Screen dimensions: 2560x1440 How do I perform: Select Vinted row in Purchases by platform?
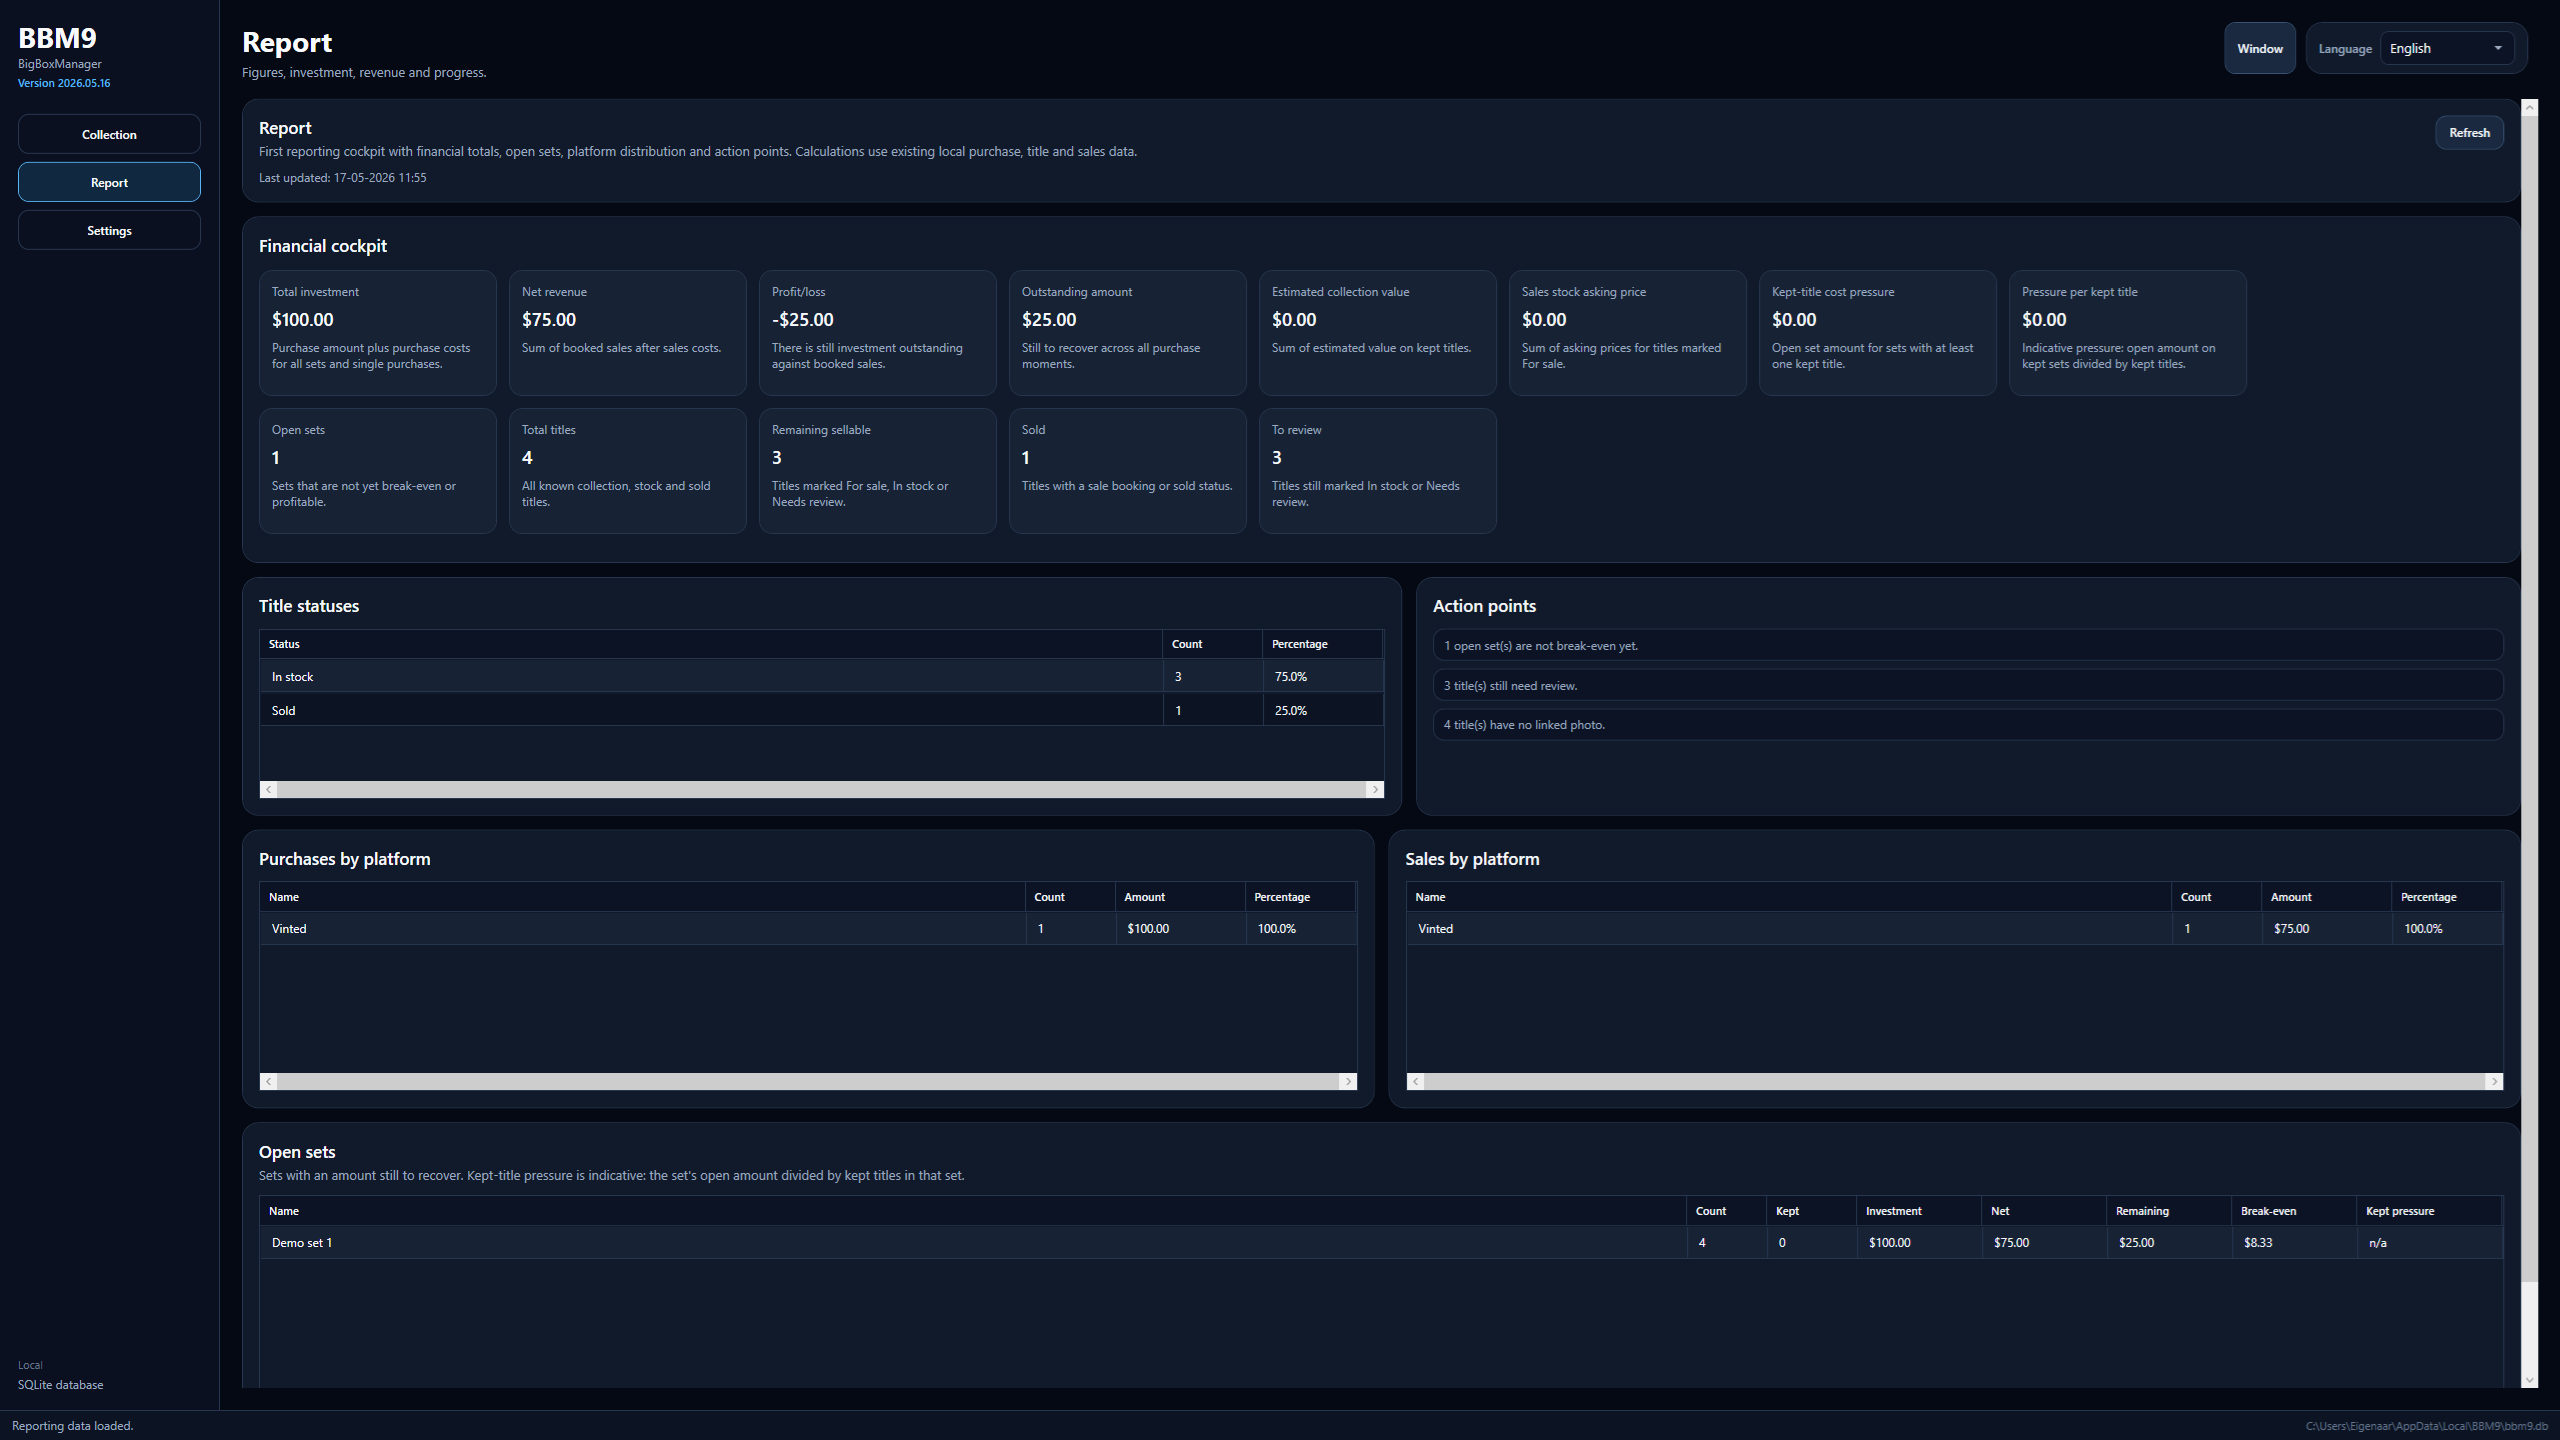point(808,928)
